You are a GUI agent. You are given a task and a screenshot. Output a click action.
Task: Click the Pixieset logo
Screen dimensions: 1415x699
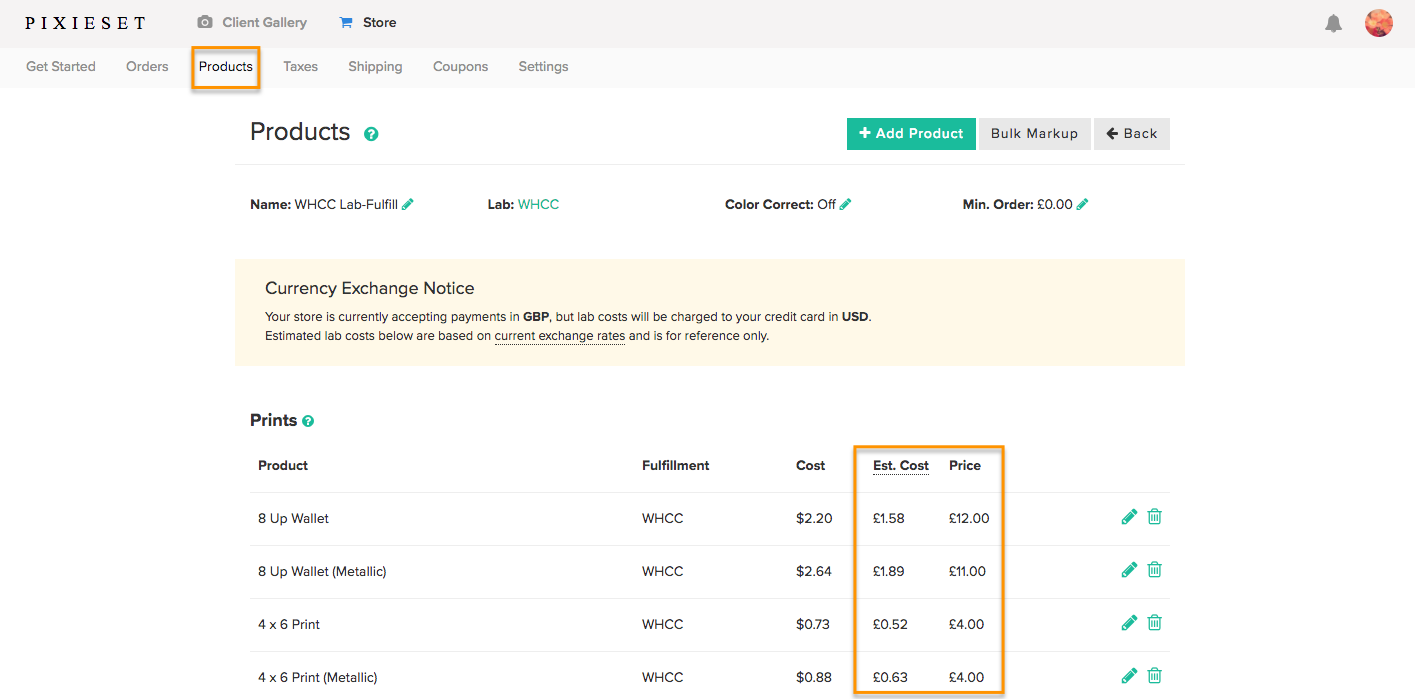click(x=85, y=23)
